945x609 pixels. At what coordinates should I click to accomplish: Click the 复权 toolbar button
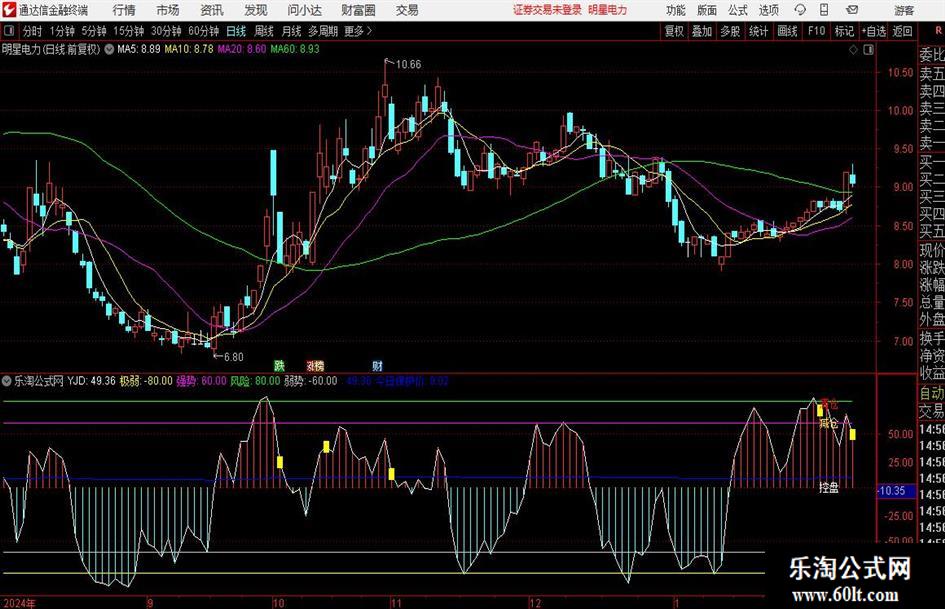coord(674,31)
